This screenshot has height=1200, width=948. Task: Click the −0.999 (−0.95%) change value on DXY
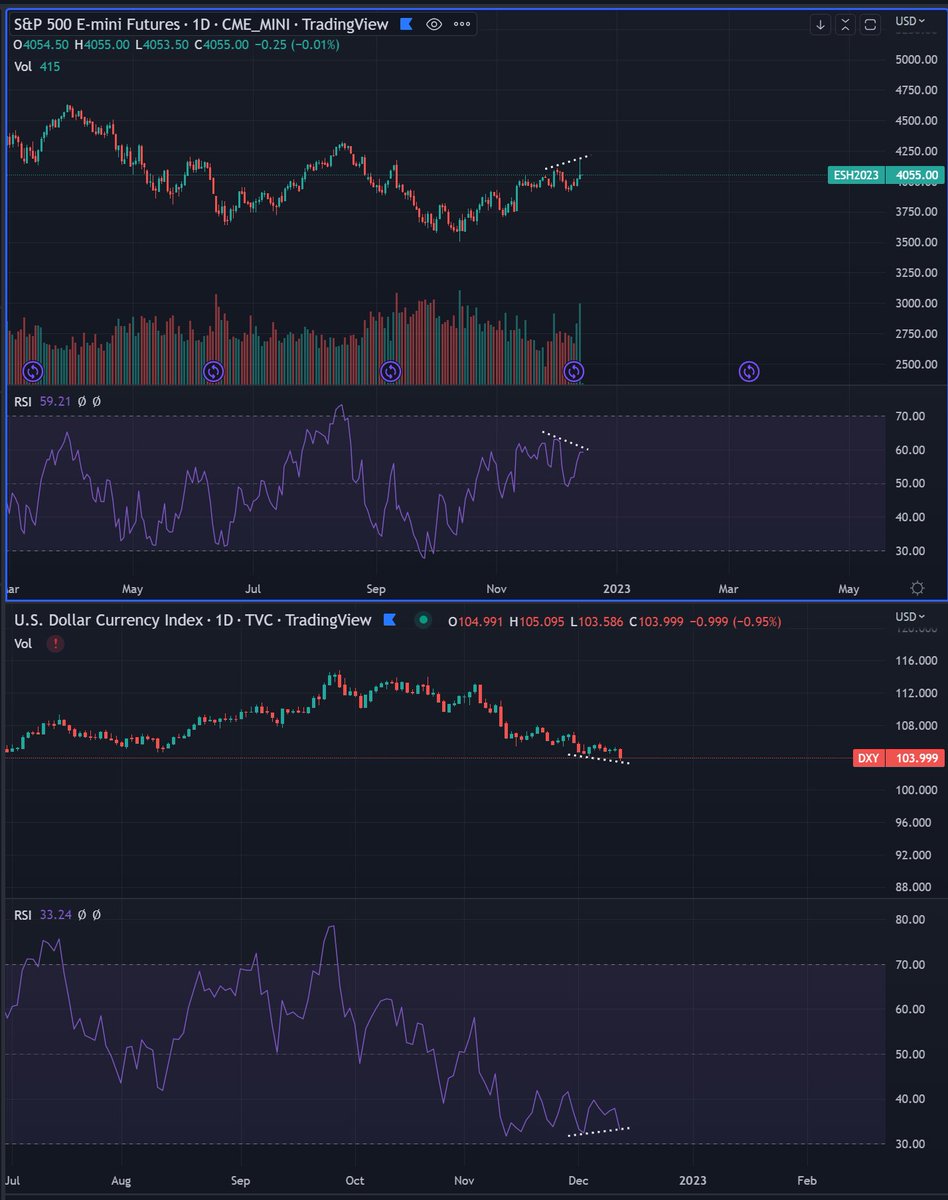pos(733,622)
